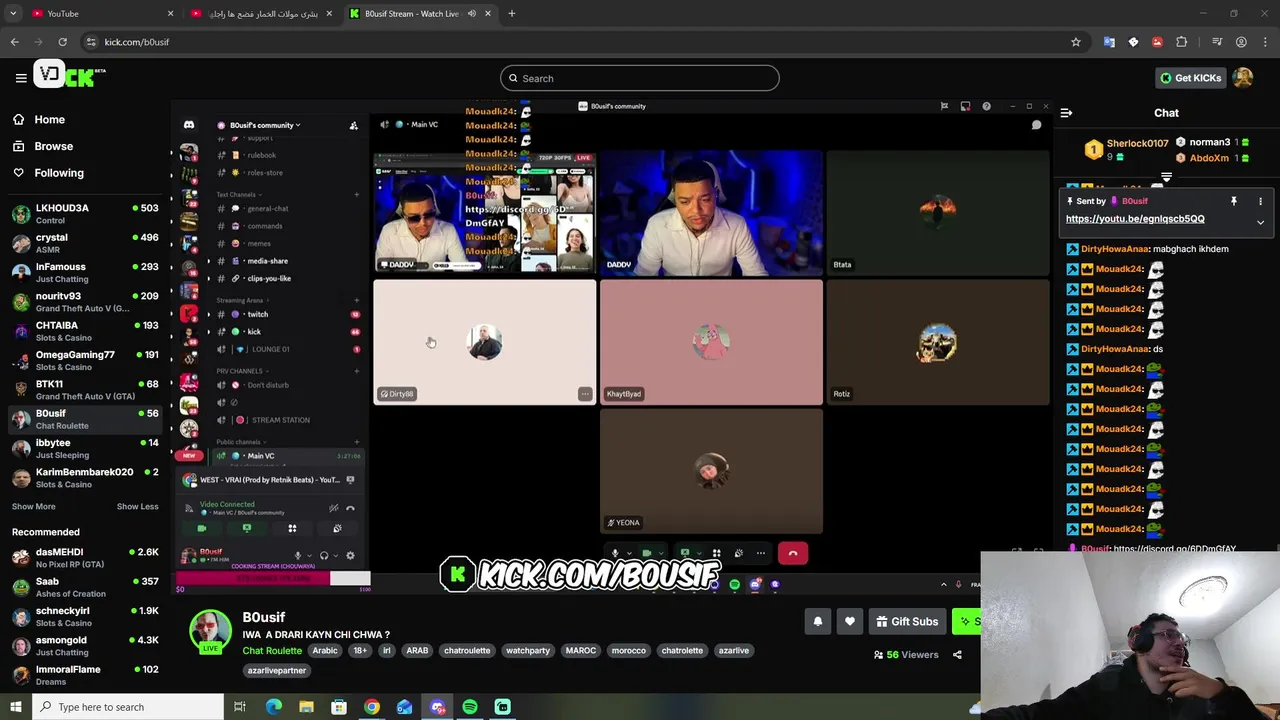Toggle the notification bell for B0usif
This screenshot has height=720, width=1280.
pos(818,622)
